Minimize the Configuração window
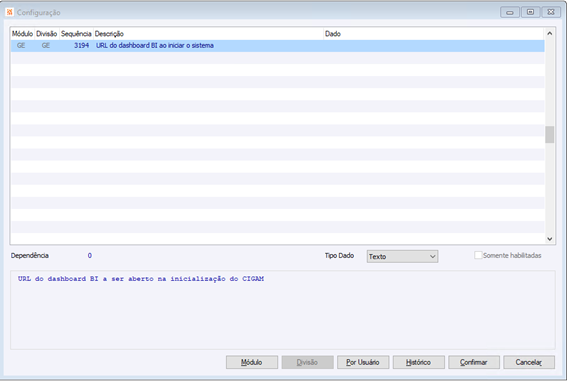567x381 pixels. click(510, 12)
